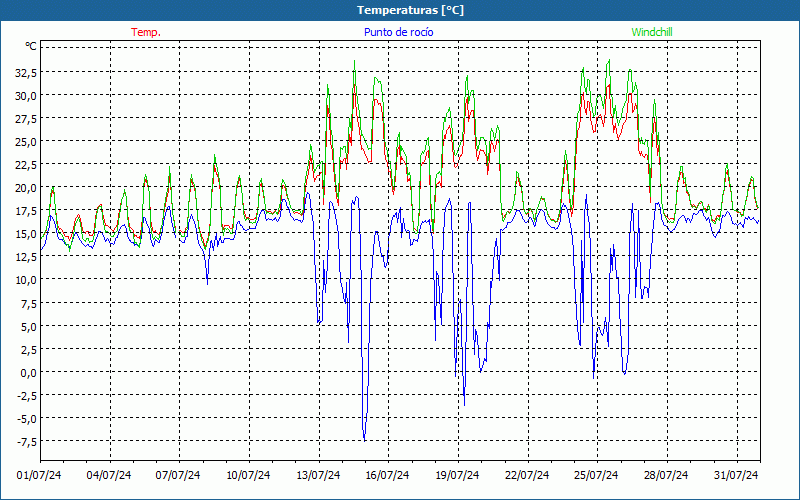Click the 28/07/24 date label
Viewport: 800px width, 500px height.
[x=666, y=475]
